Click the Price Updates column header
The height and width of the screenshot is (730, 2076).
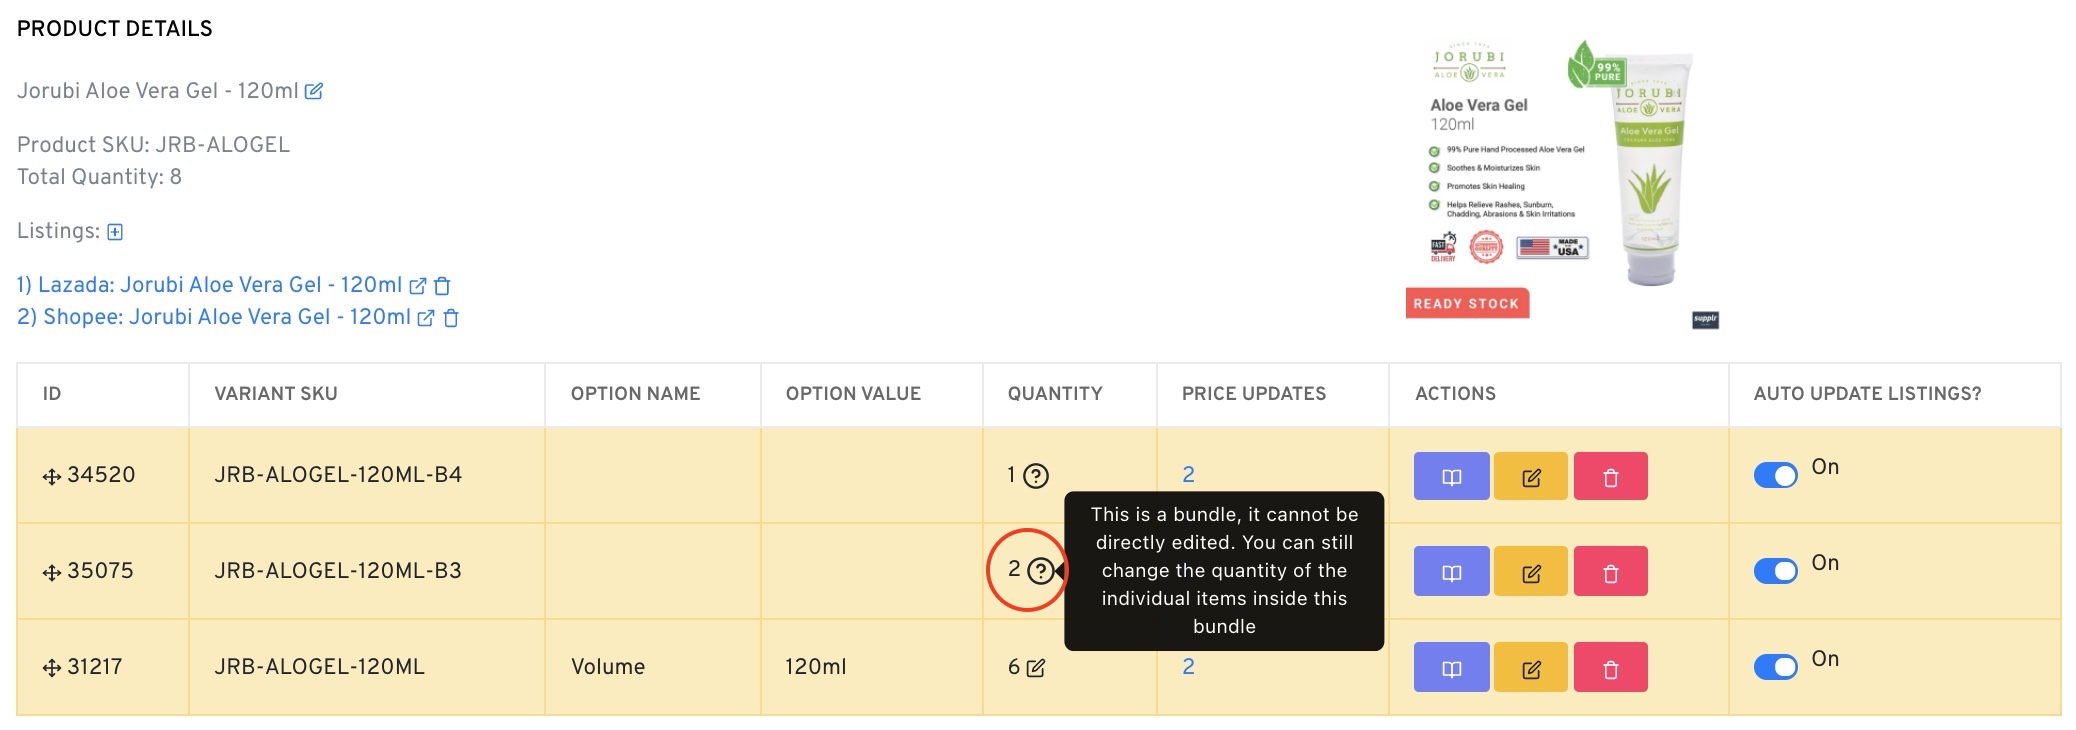1253,394
